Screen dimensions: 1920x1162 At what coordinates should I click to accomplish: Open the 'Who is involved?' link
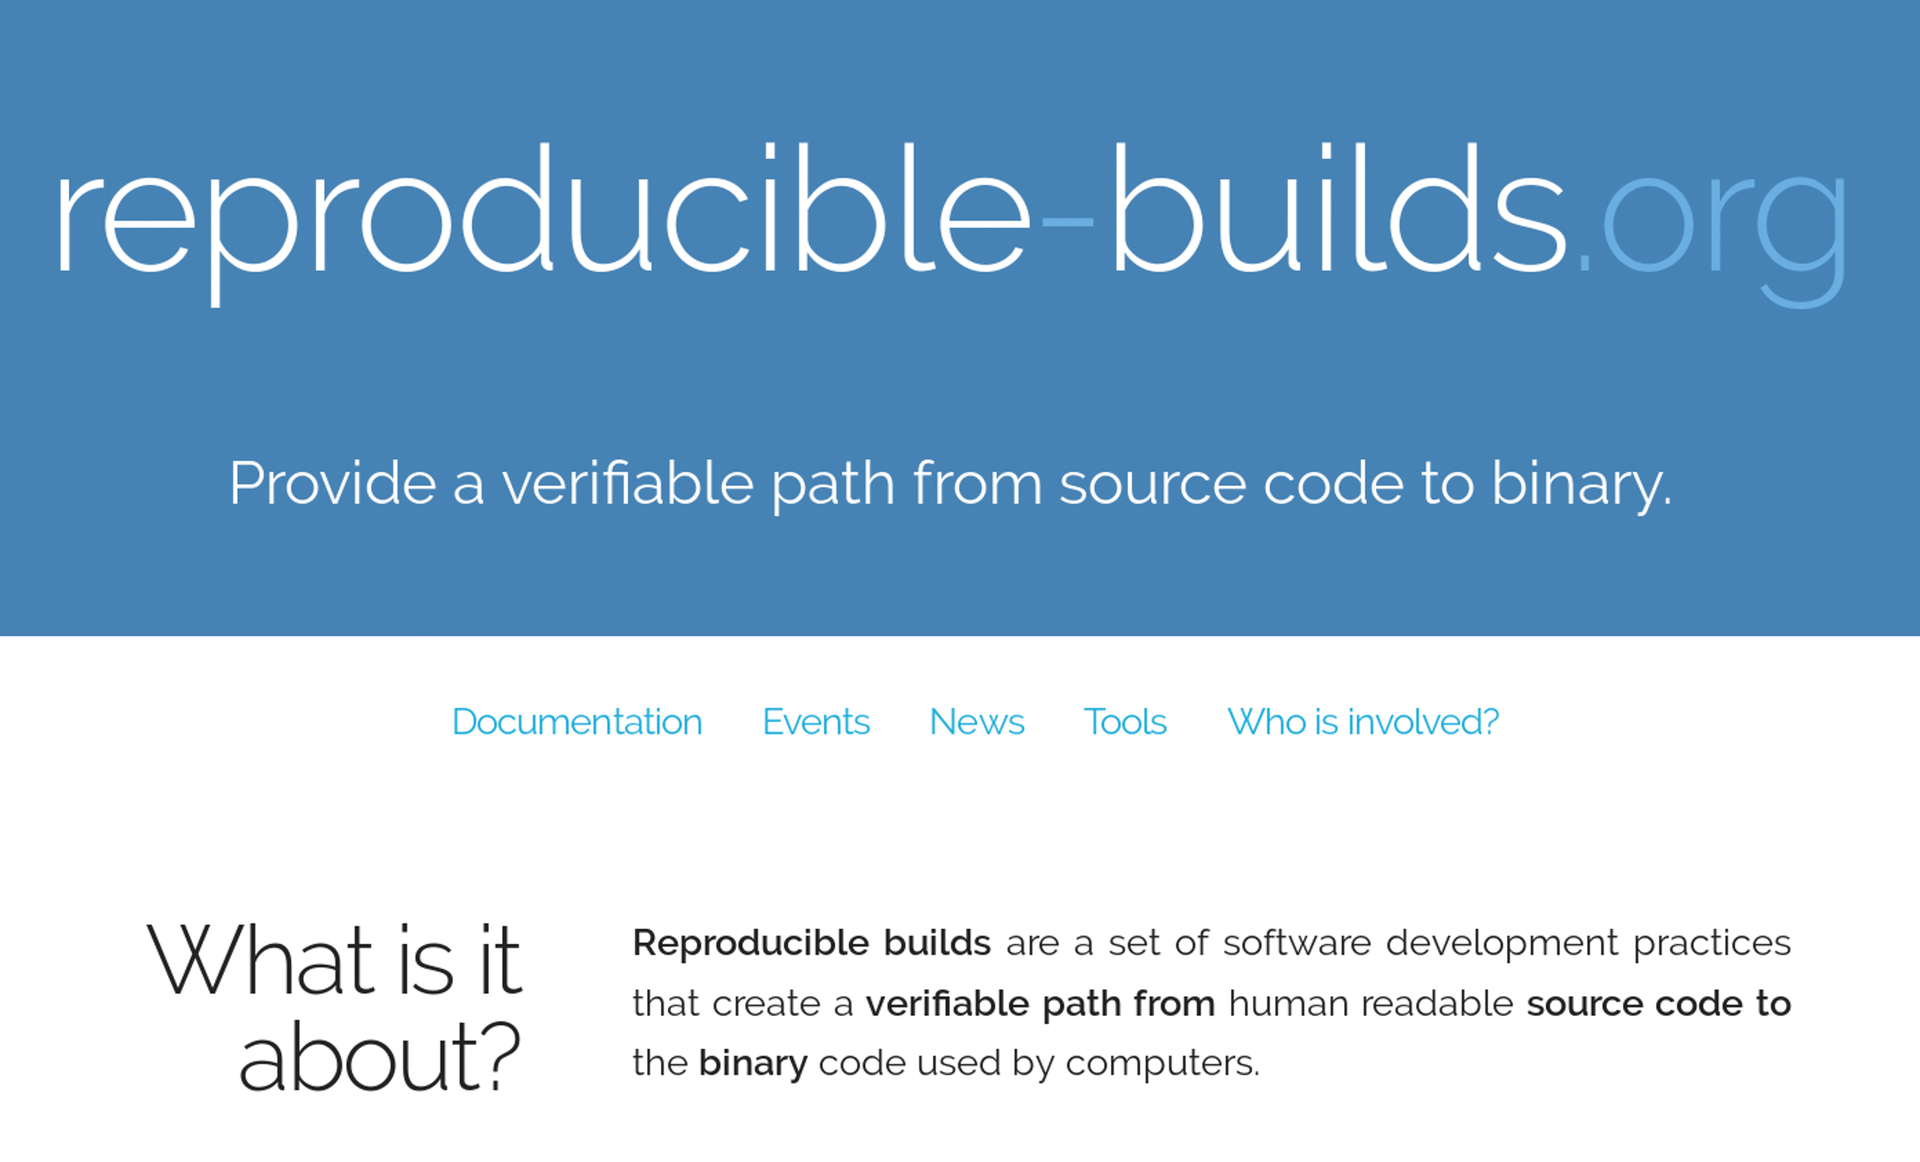(x=1362, y=722)
